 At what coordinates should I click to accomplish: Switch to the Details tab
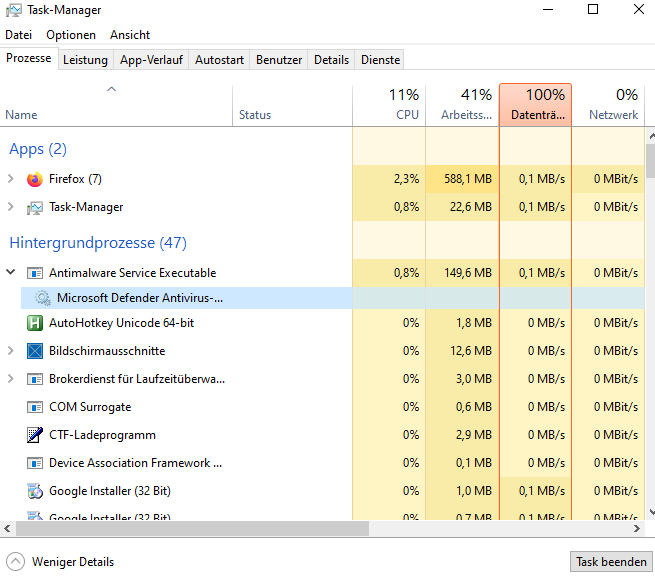click(x=331, y=60)
